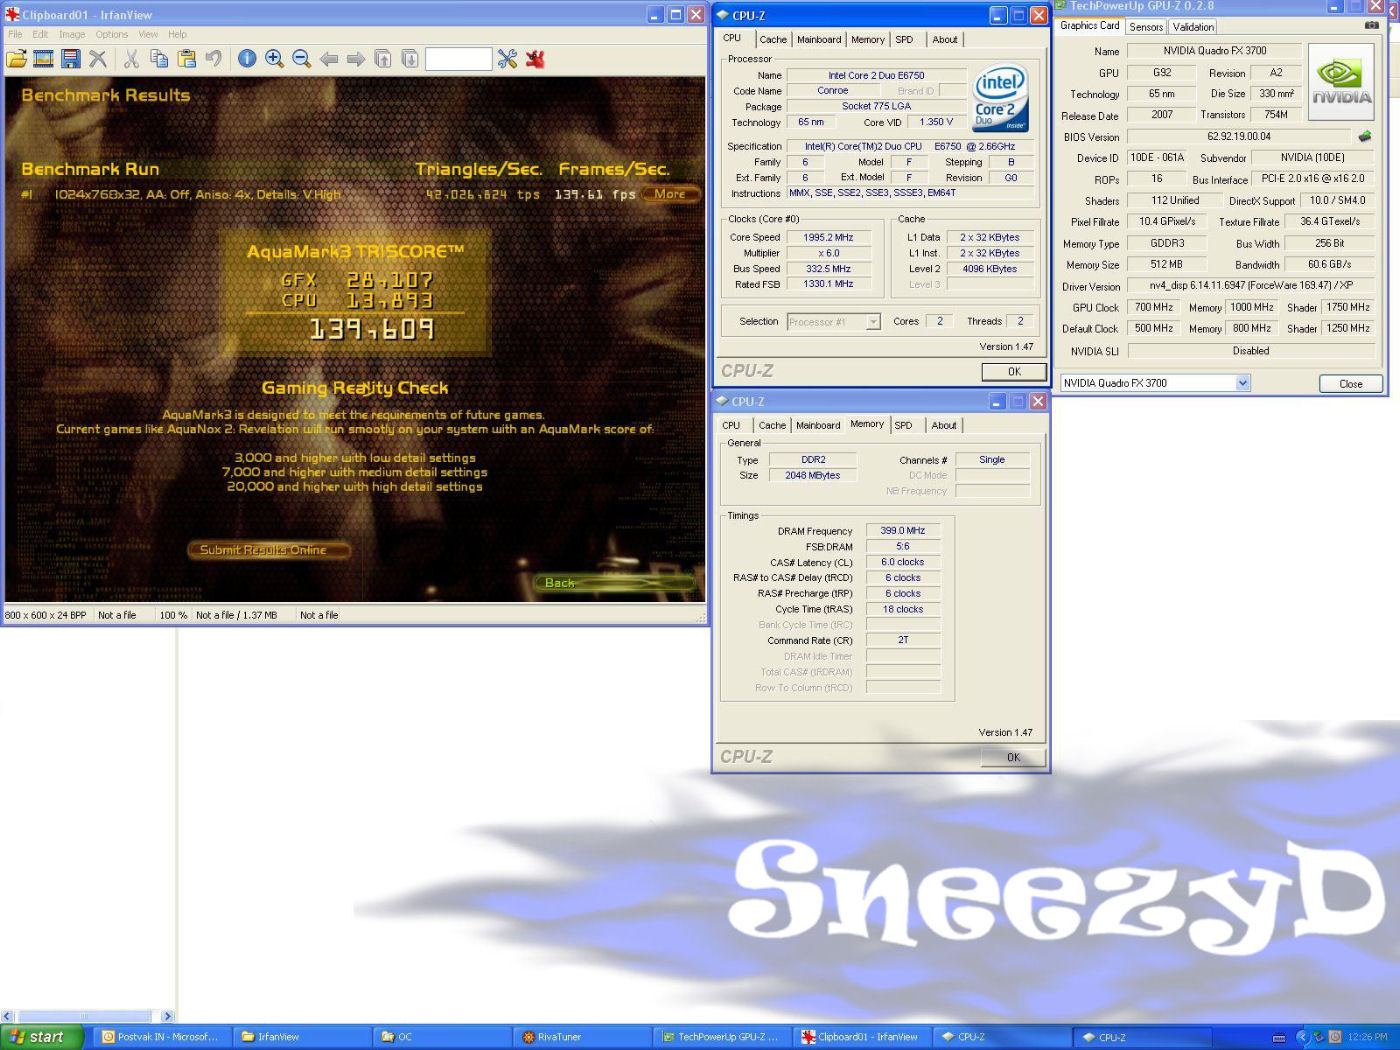Open IrfanView settings with the wrench icon
The width and height of the screenshot is (1400, 1050).
tap(508, 59)
